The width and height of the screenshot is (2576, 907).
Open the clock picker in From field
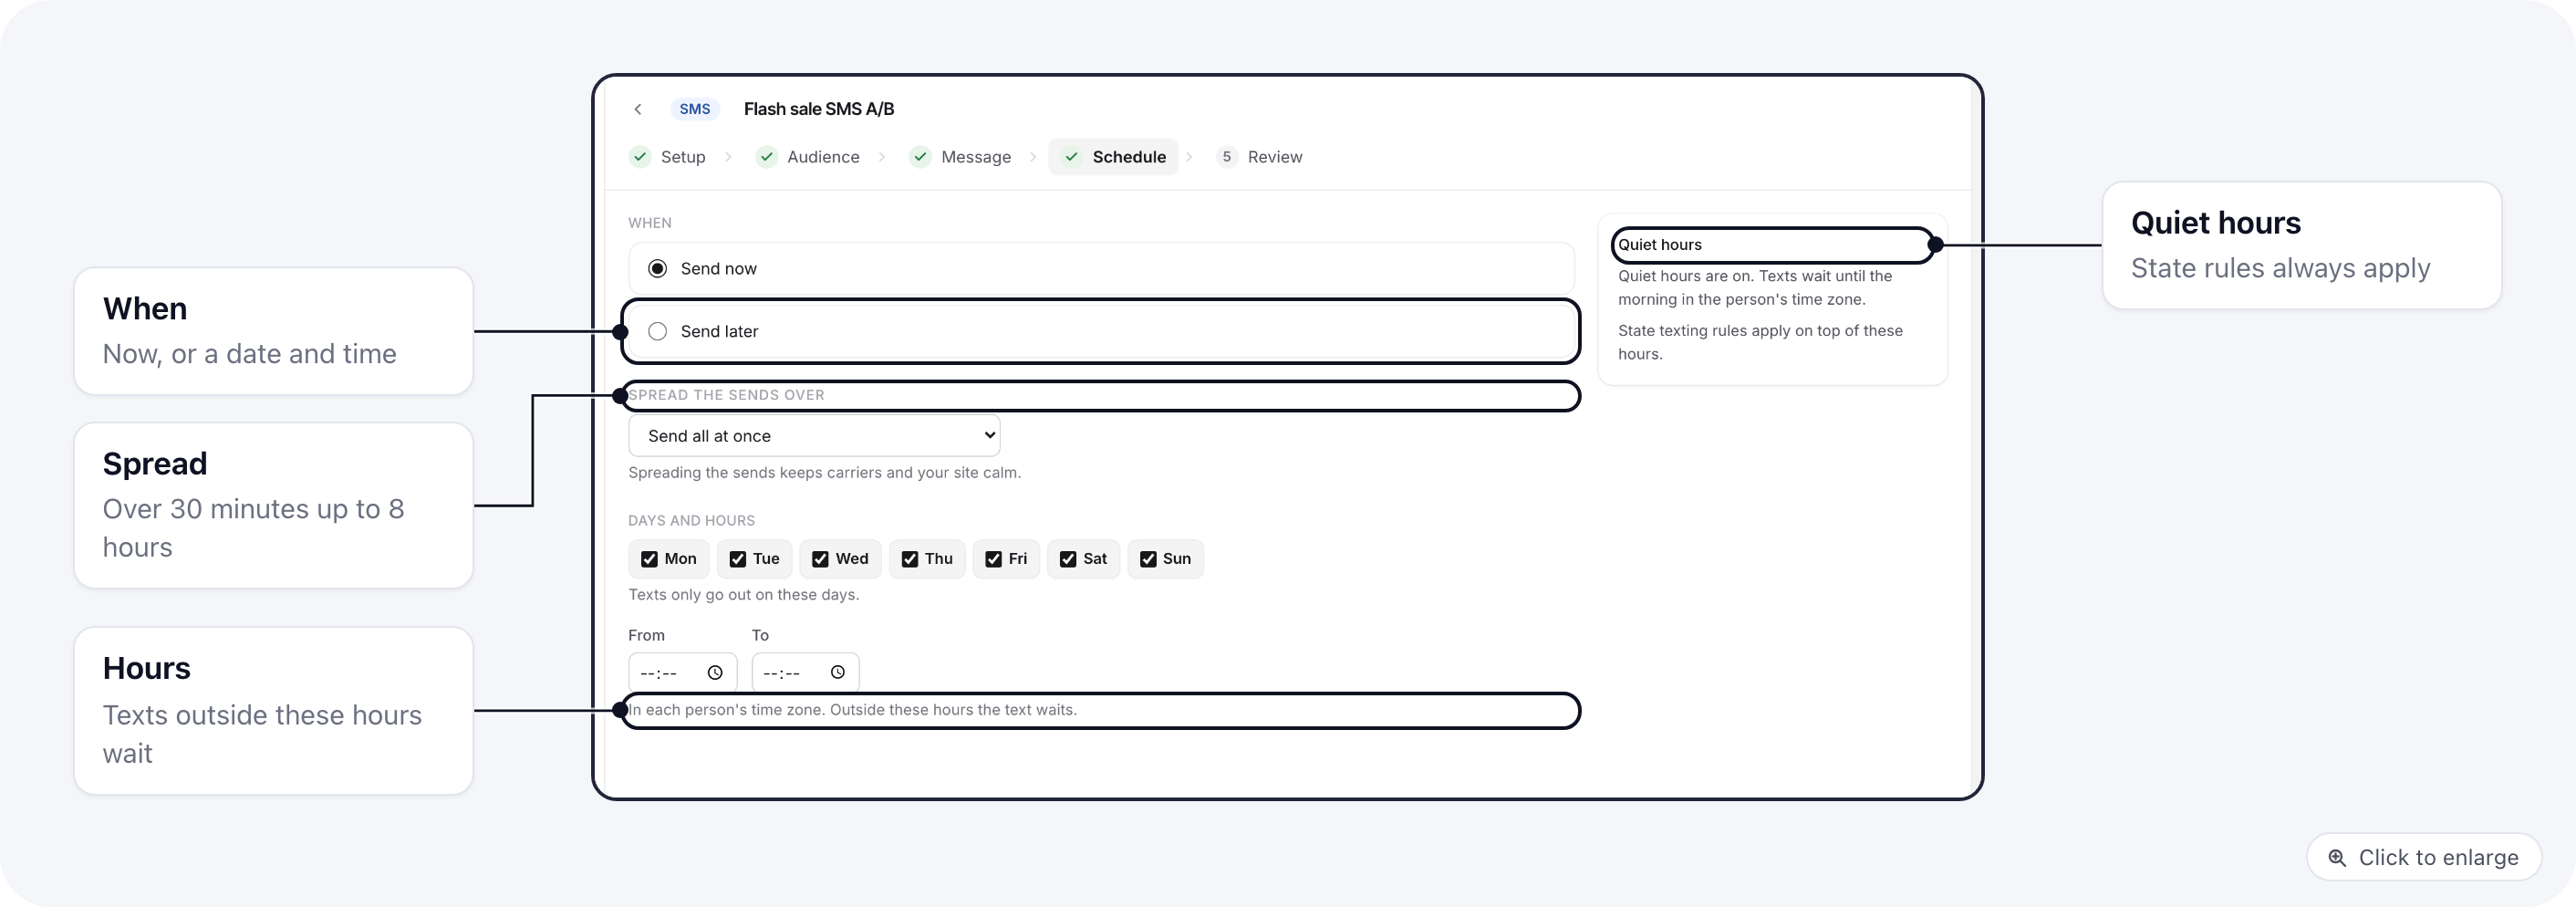(x=715, y=673)
